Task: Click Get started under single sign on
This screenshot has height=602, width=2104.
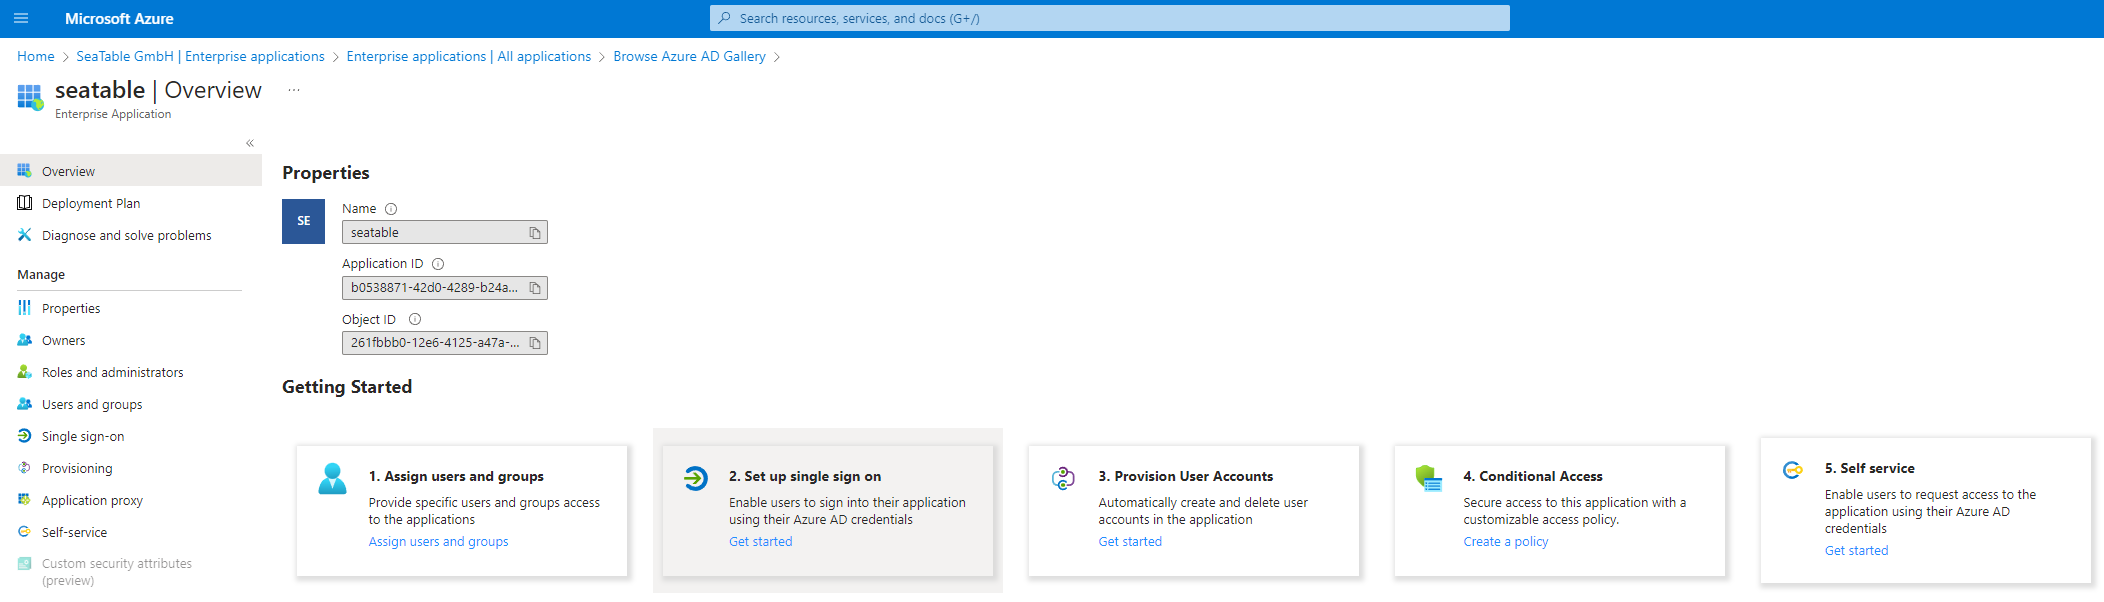Action: 760,541
